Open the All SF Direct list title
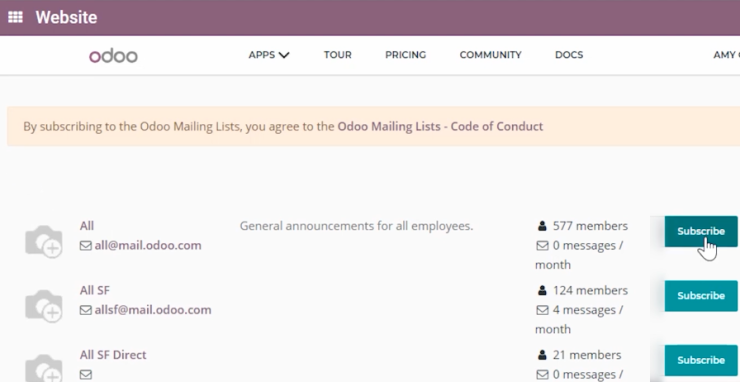740x382 pixels. 113,355
